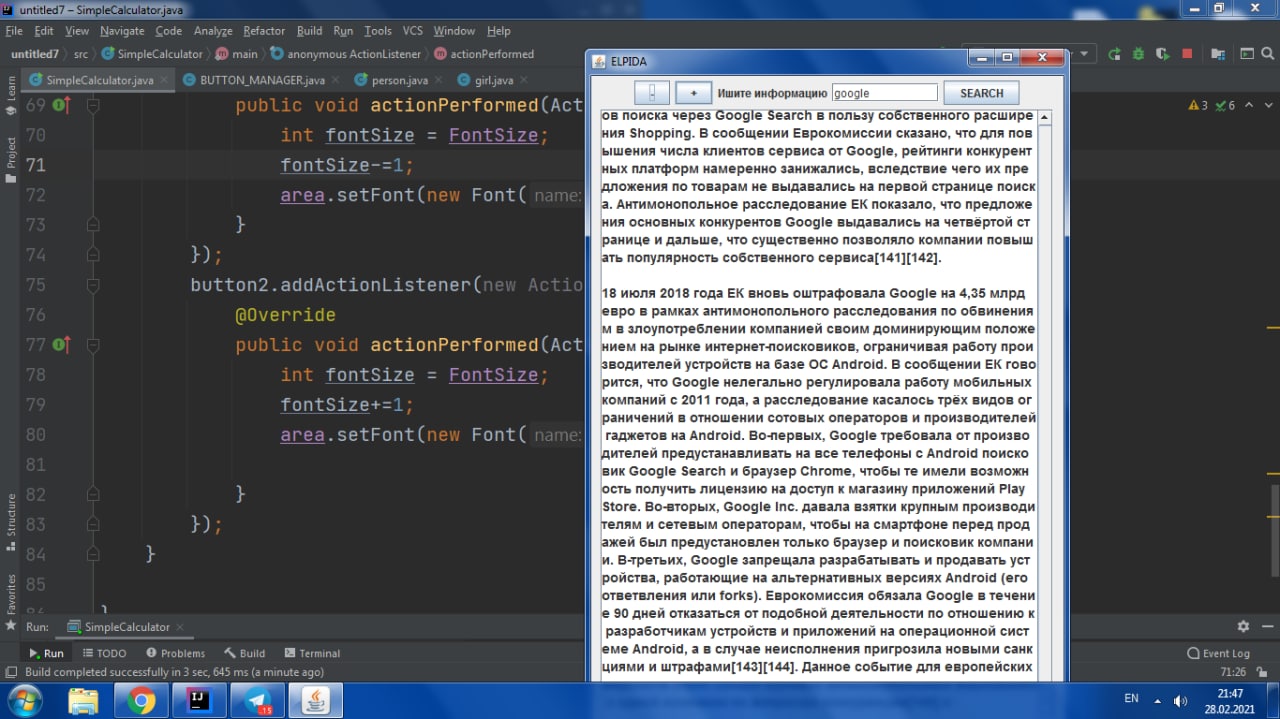The height and width of the screenshot is (719, 1280).
Task: Close the SimpleCalculator.java editor tab
Action: click(x=166, y=80)
